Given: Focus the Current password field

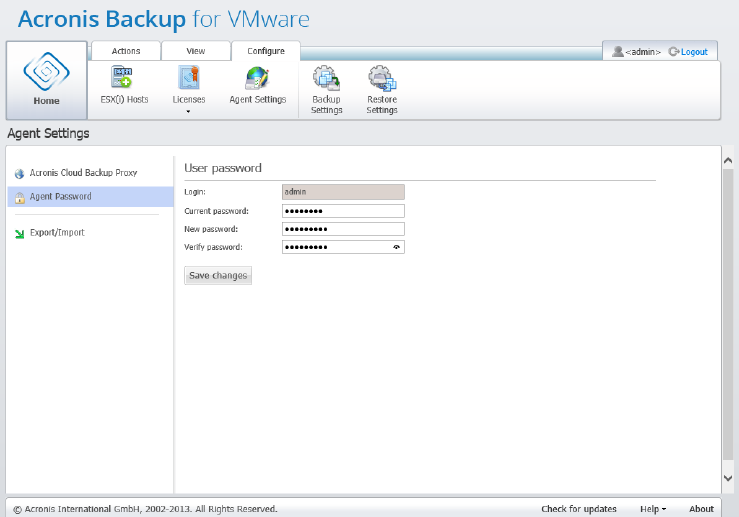Looking at the screenshot, I should coord(343,211).
